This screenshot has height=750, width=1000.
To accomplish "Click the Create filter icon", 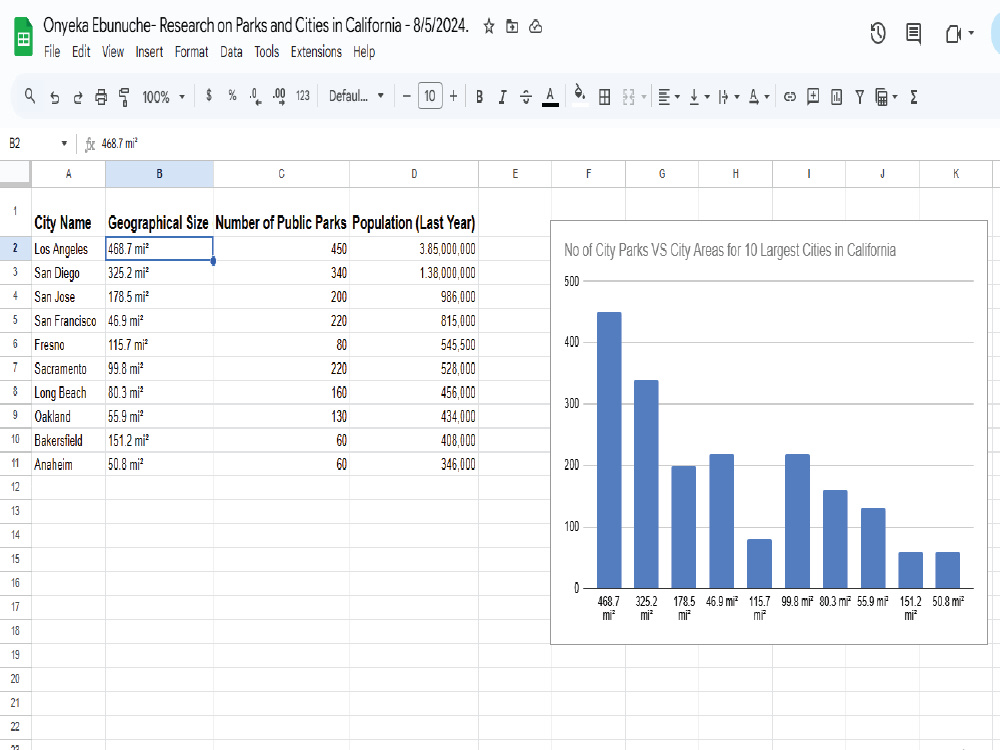I will pyautogui.click(x=860, y=96).
